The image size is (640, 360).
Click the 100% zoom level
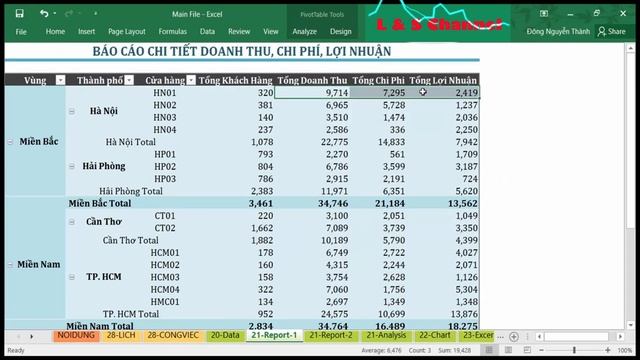point(624,350)
